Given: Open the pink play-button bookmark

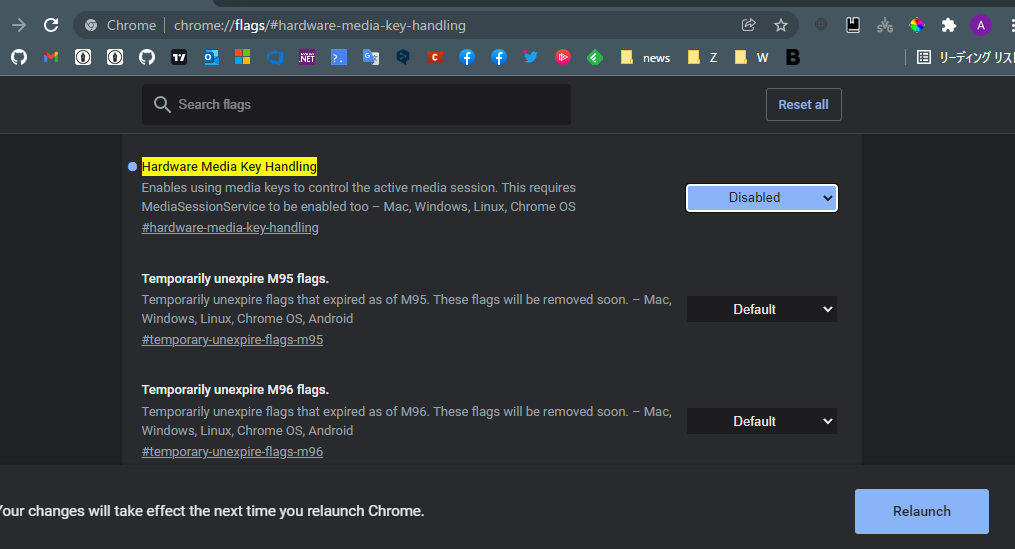Looking at the screenshot, I should 563,58.
